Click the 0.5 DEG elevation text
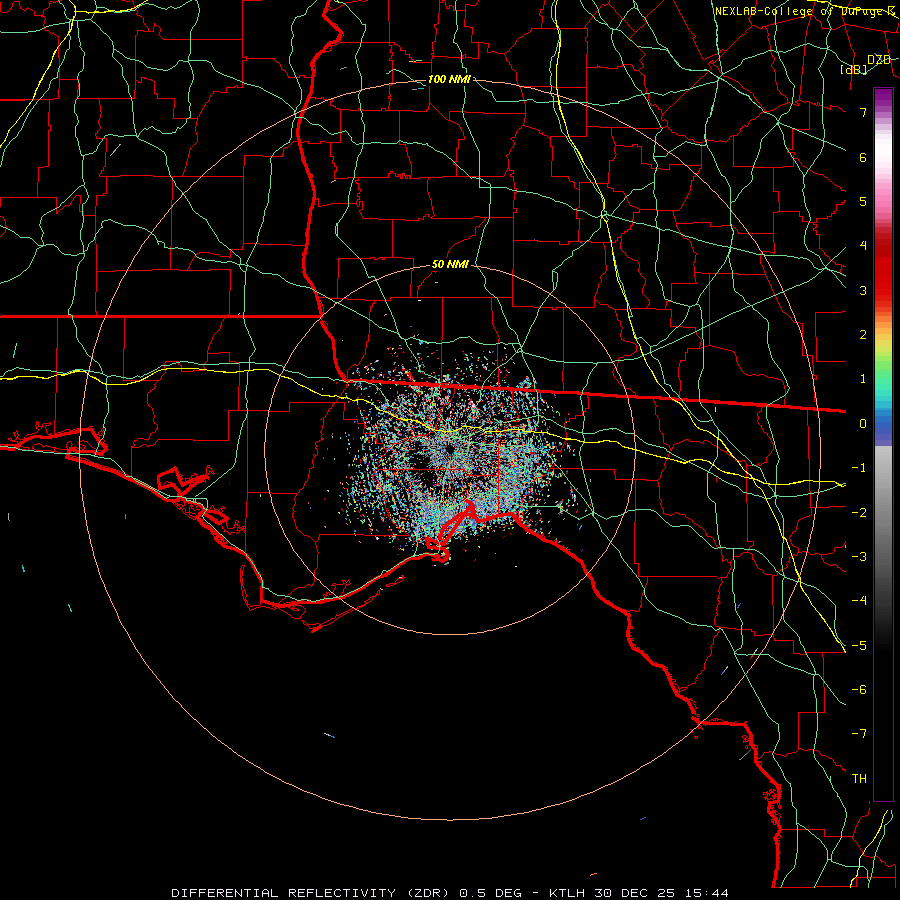Viewport: 900px width, 900px height. [x=490, y=893]
